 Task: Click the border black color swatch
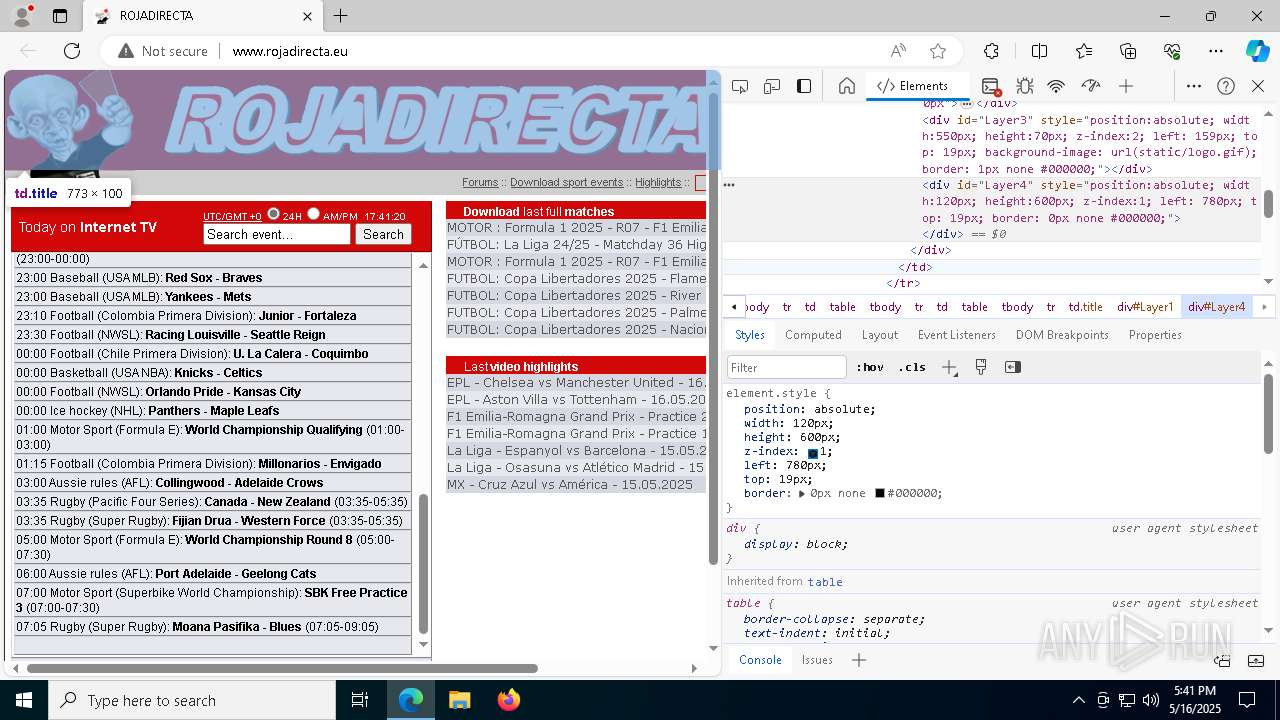pos(880,494)
